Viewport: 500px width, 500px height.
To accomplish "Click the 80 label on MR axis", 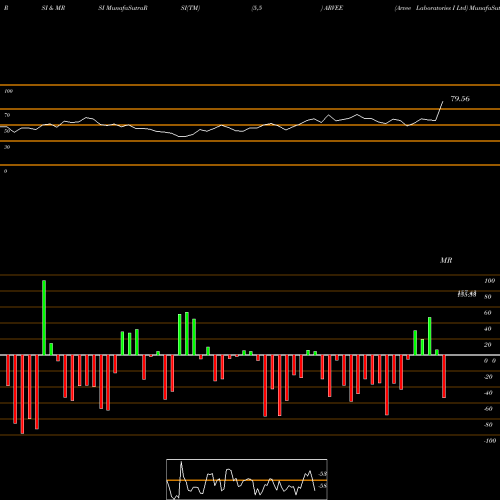I will tap(488, 297).
